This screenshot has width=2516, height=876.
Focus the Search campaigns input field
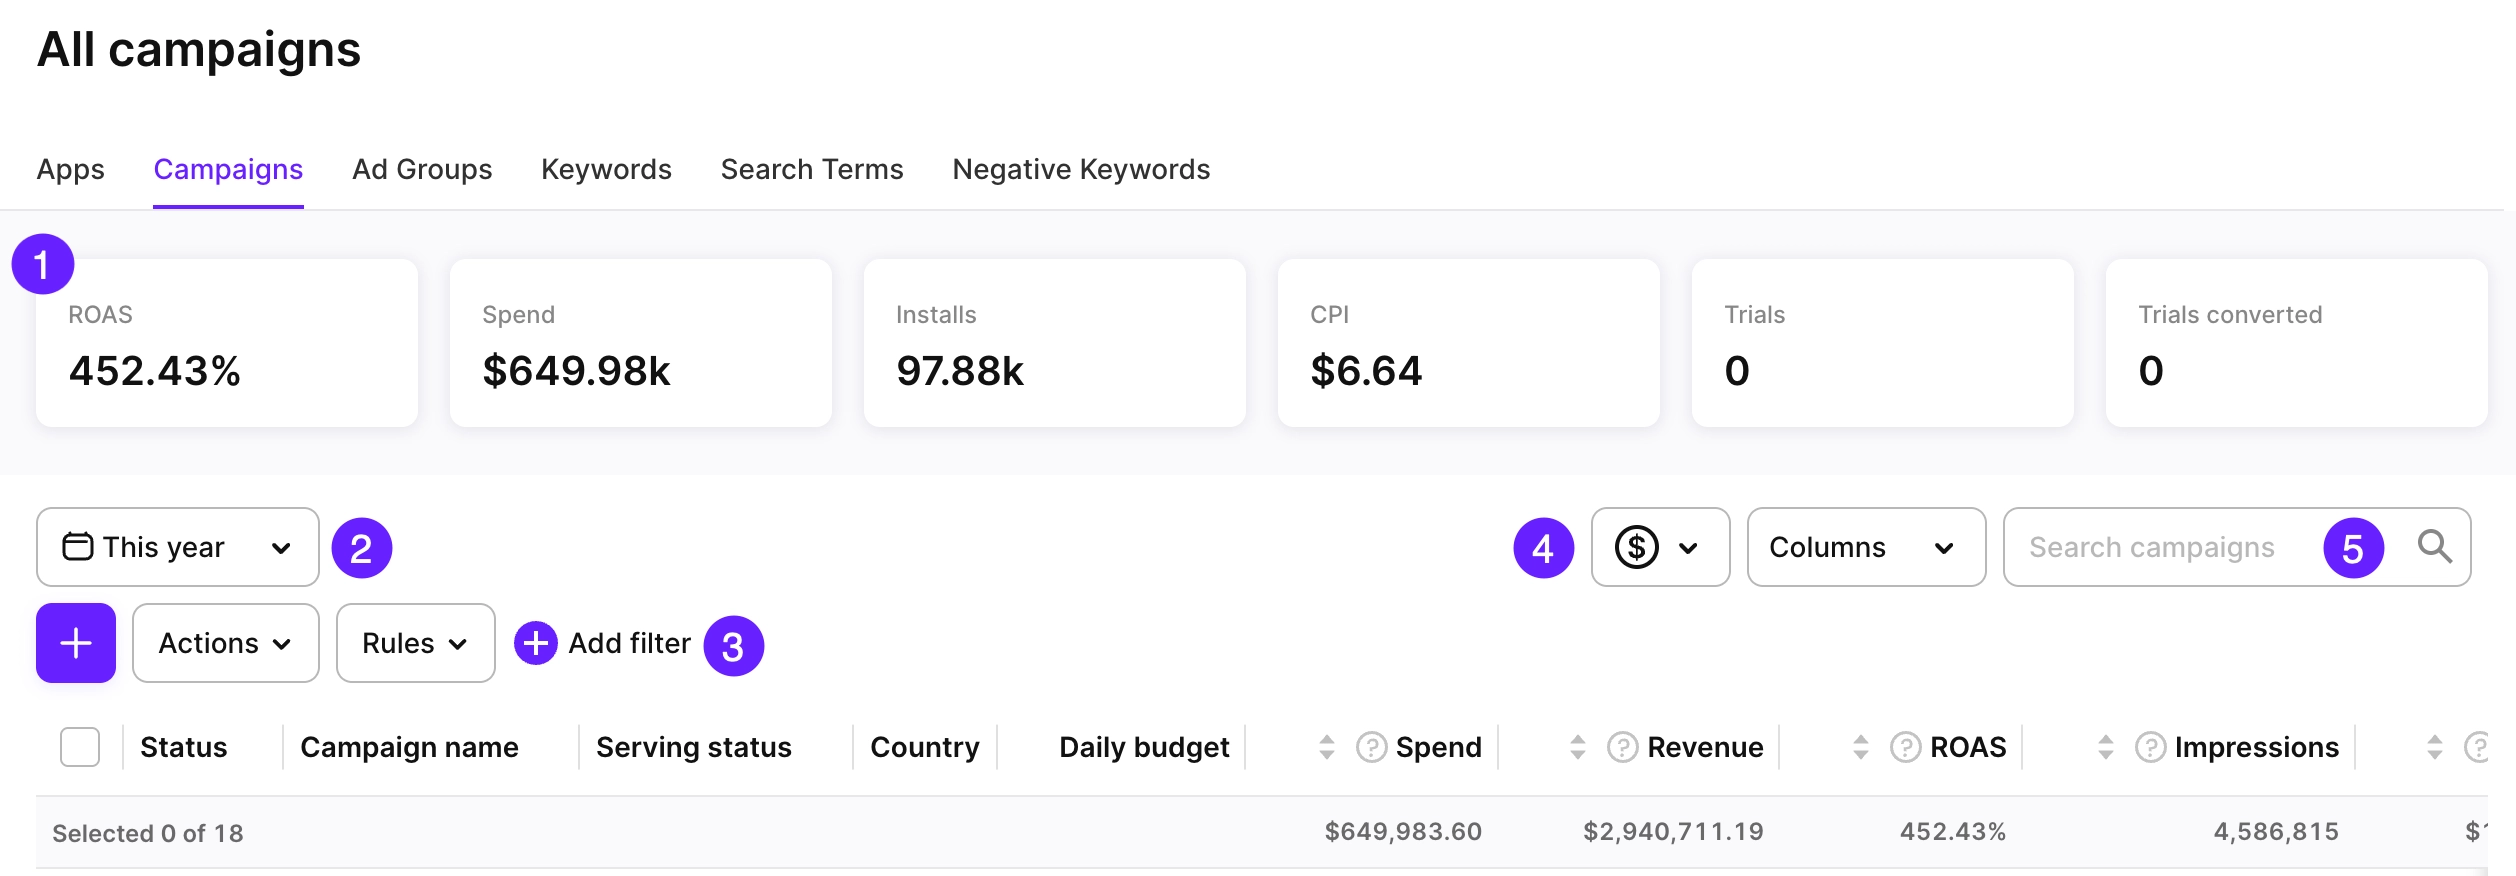pos(2160,547)
